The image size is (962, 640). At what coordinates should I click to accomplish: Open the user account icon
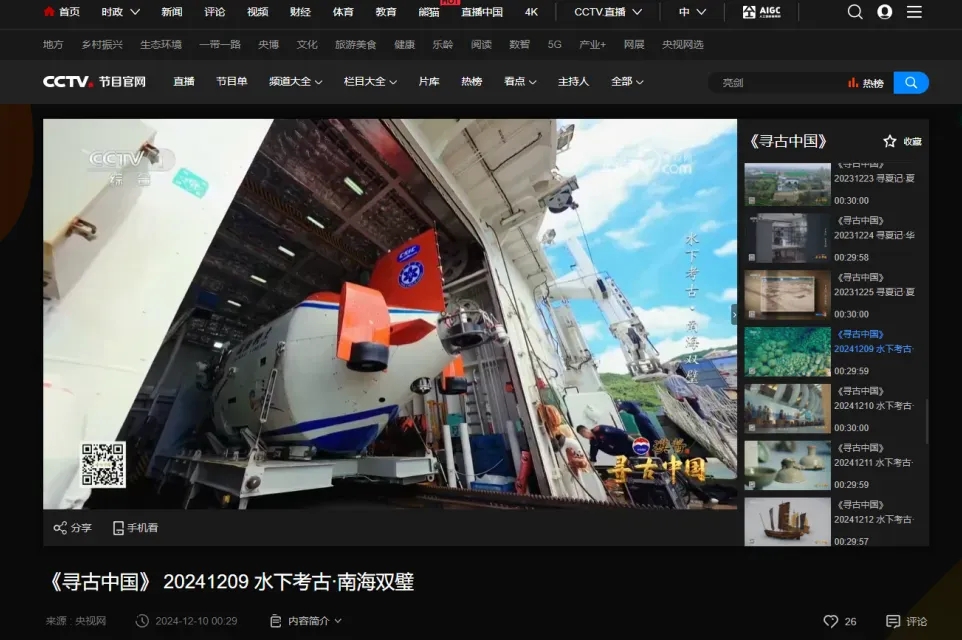tap(885, 12)
